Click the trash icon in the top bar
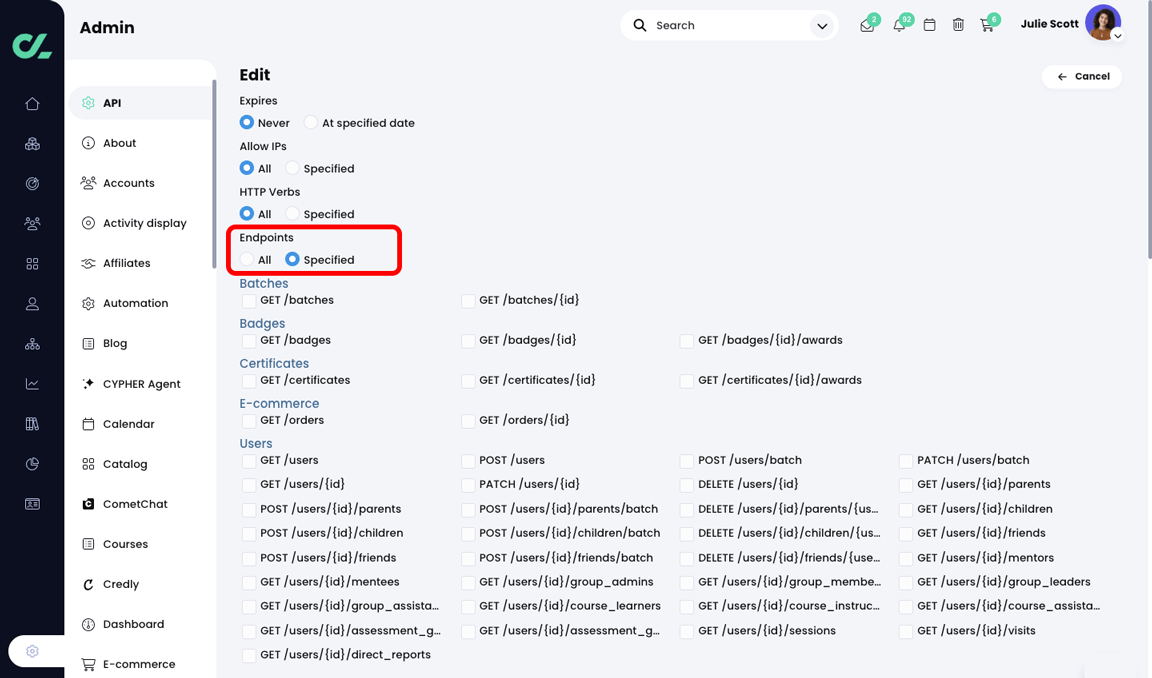Viewport: 1152px width, 678px height. (958, 24)
